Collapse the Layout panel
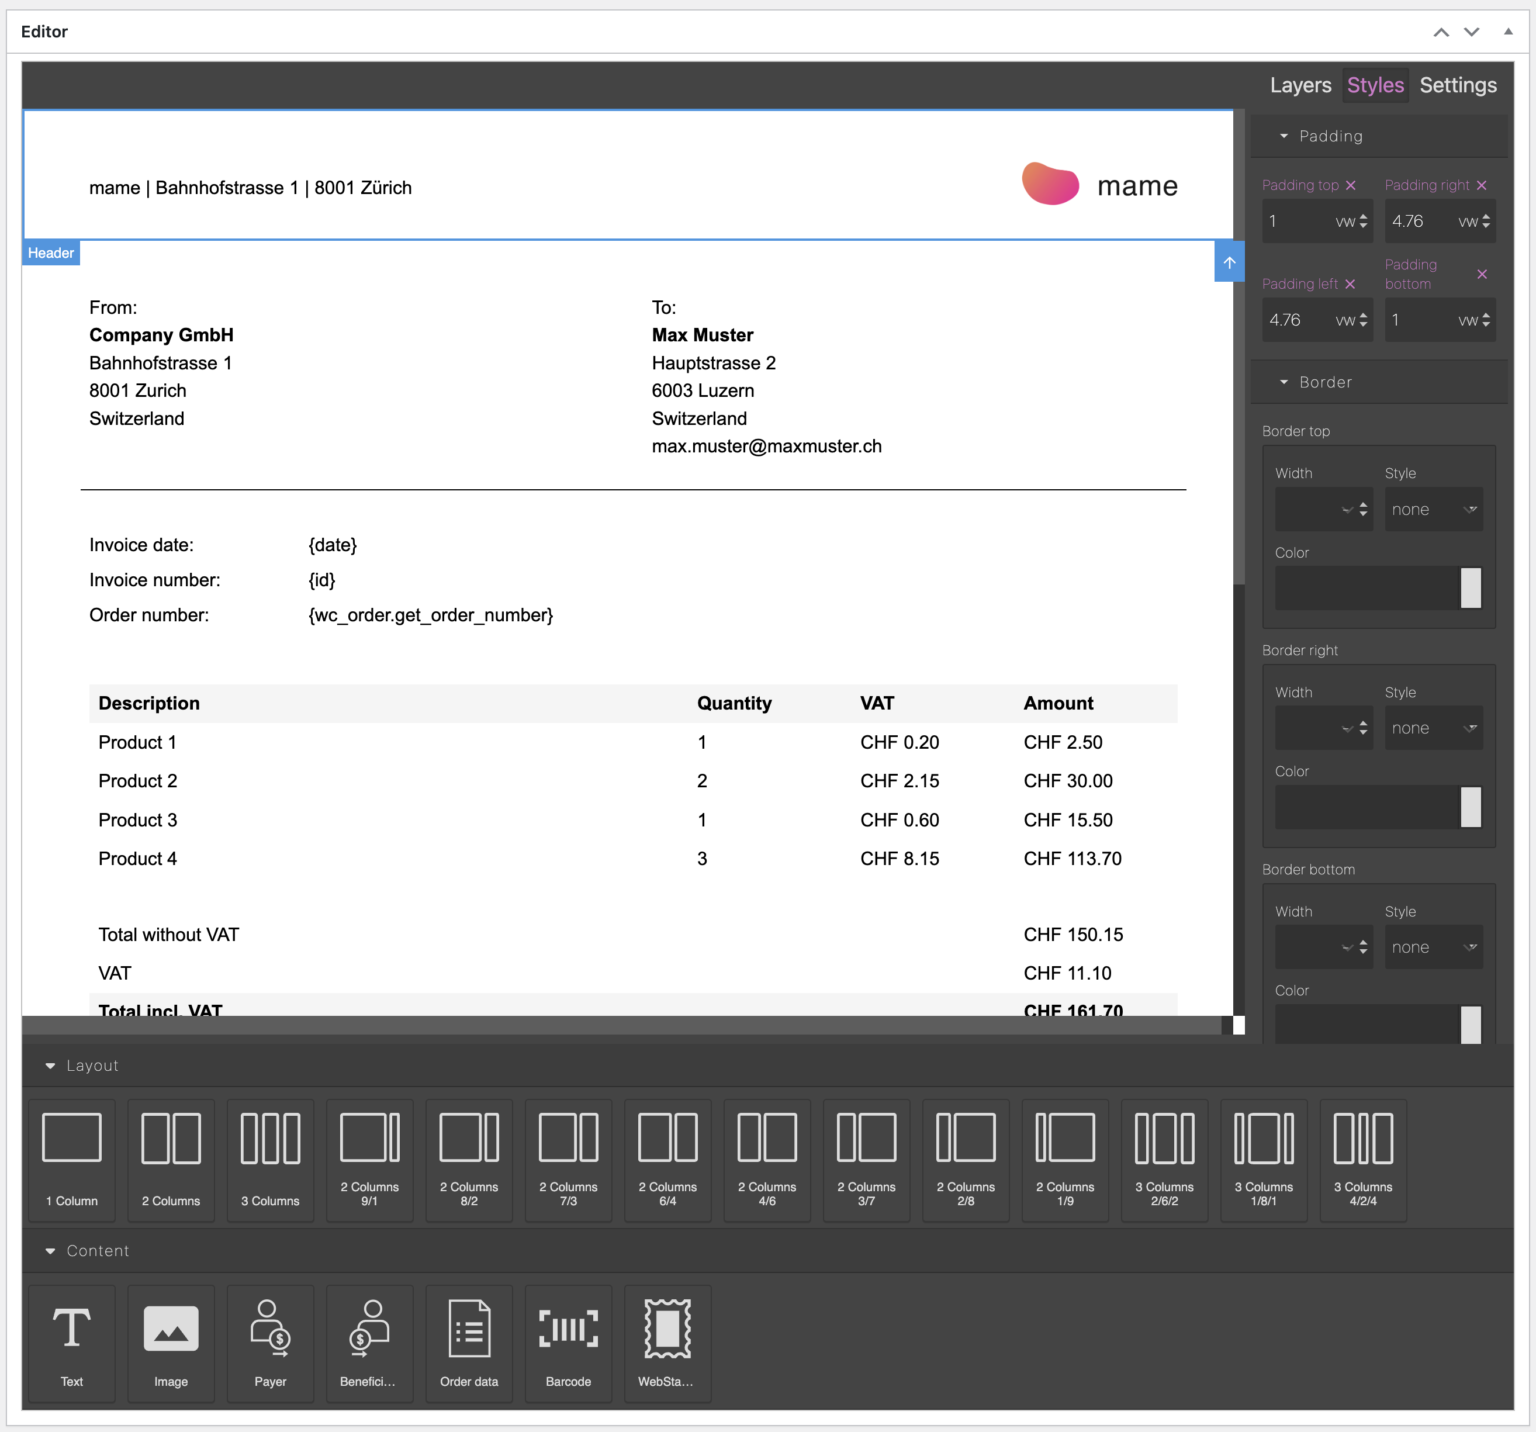Screen dimensions: 1536x1432 click(x=50, y=1065)
